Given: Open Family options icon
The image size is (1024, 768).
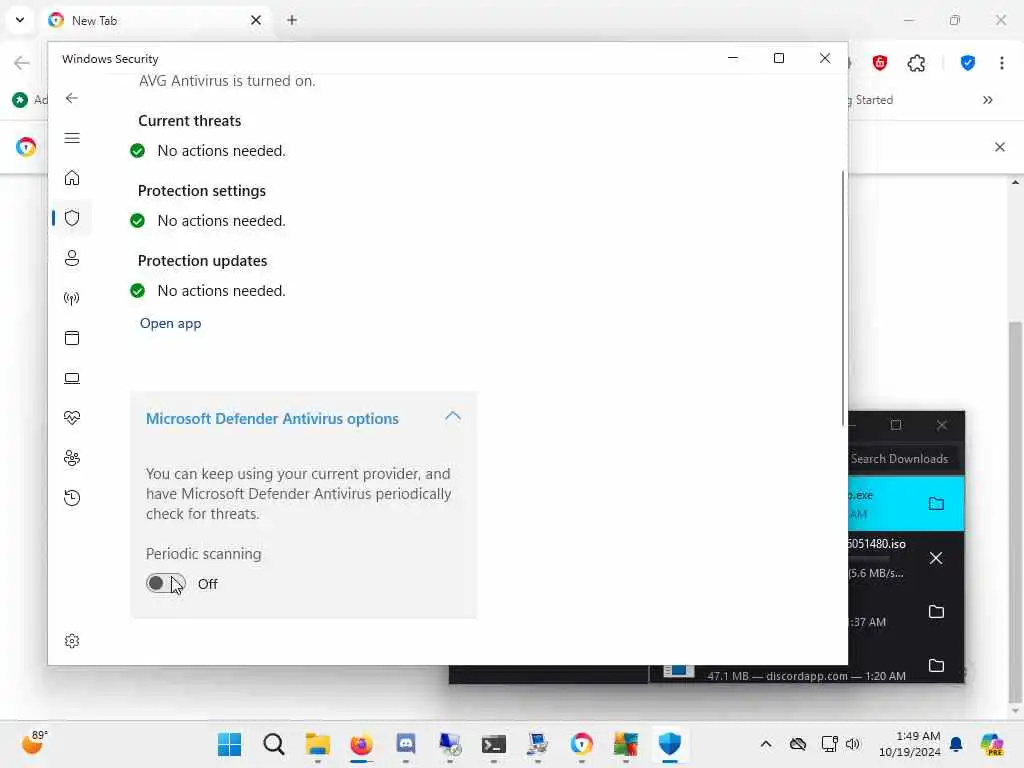Looking at the screenshot, I should [x=72, y=458].
